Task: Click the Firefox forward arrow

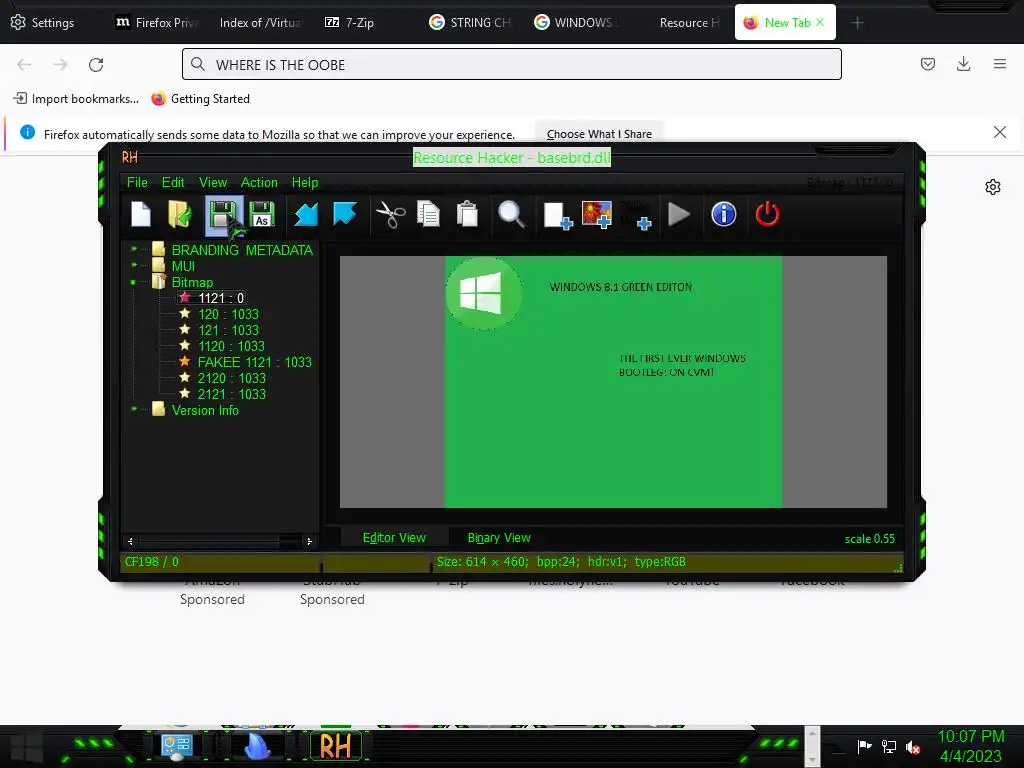Action: click(x=60, y=64)
